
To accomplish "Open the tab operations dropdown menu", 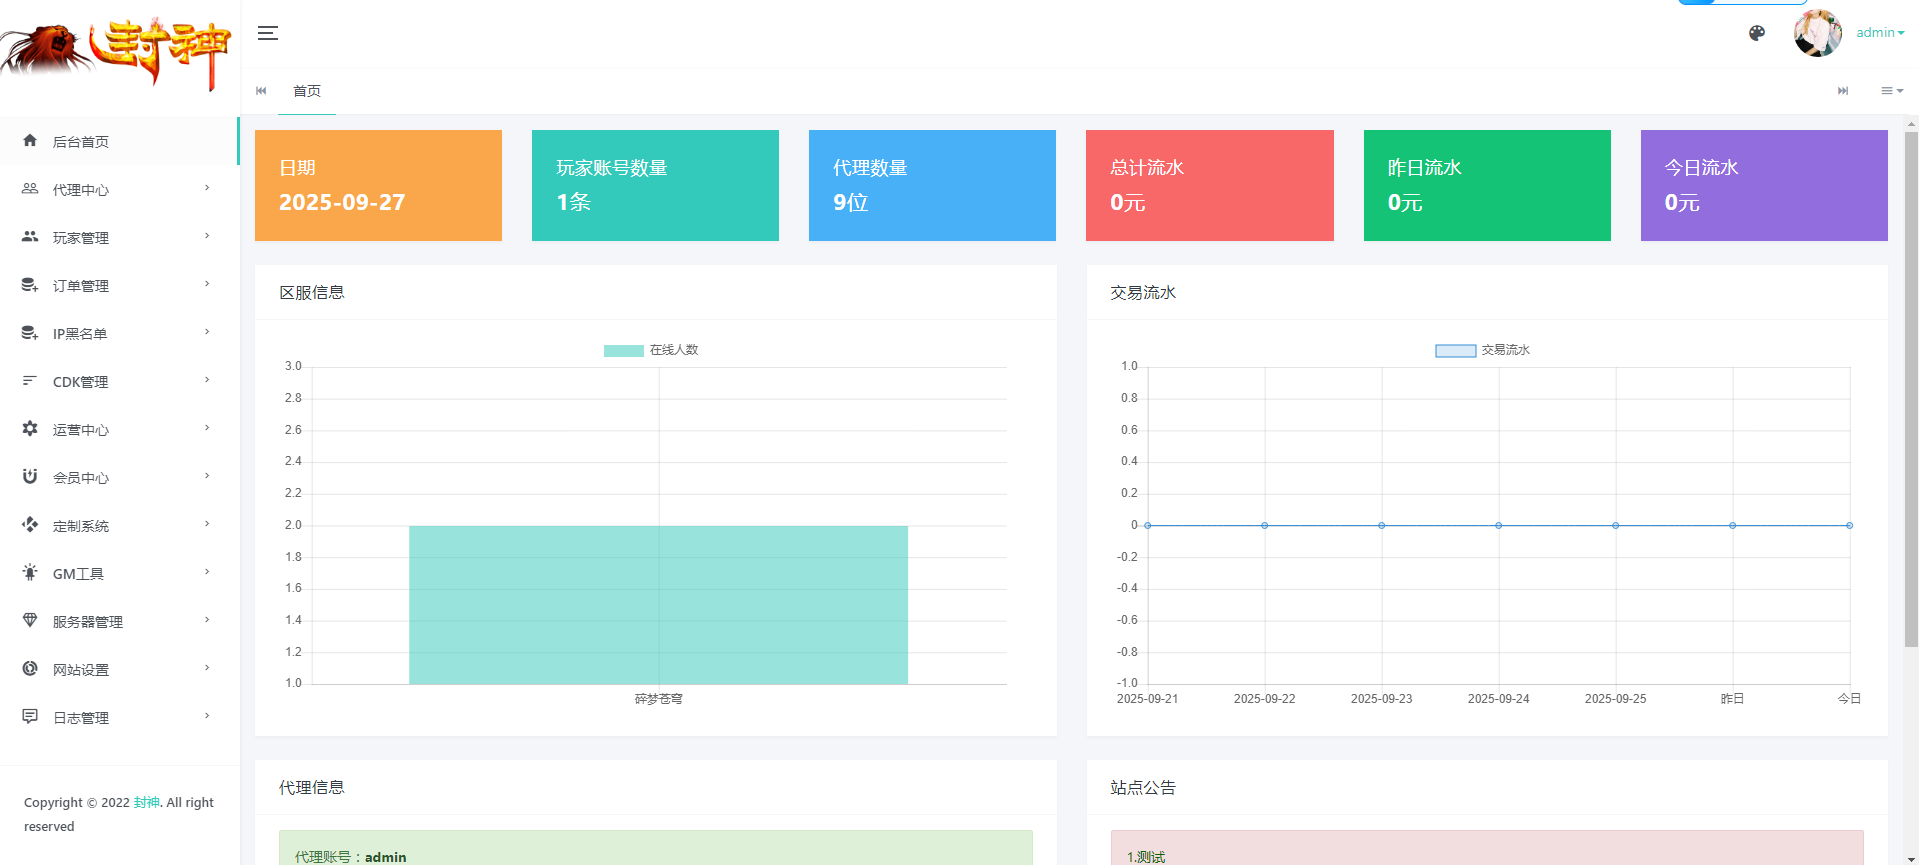I will tap(1891, 91).
